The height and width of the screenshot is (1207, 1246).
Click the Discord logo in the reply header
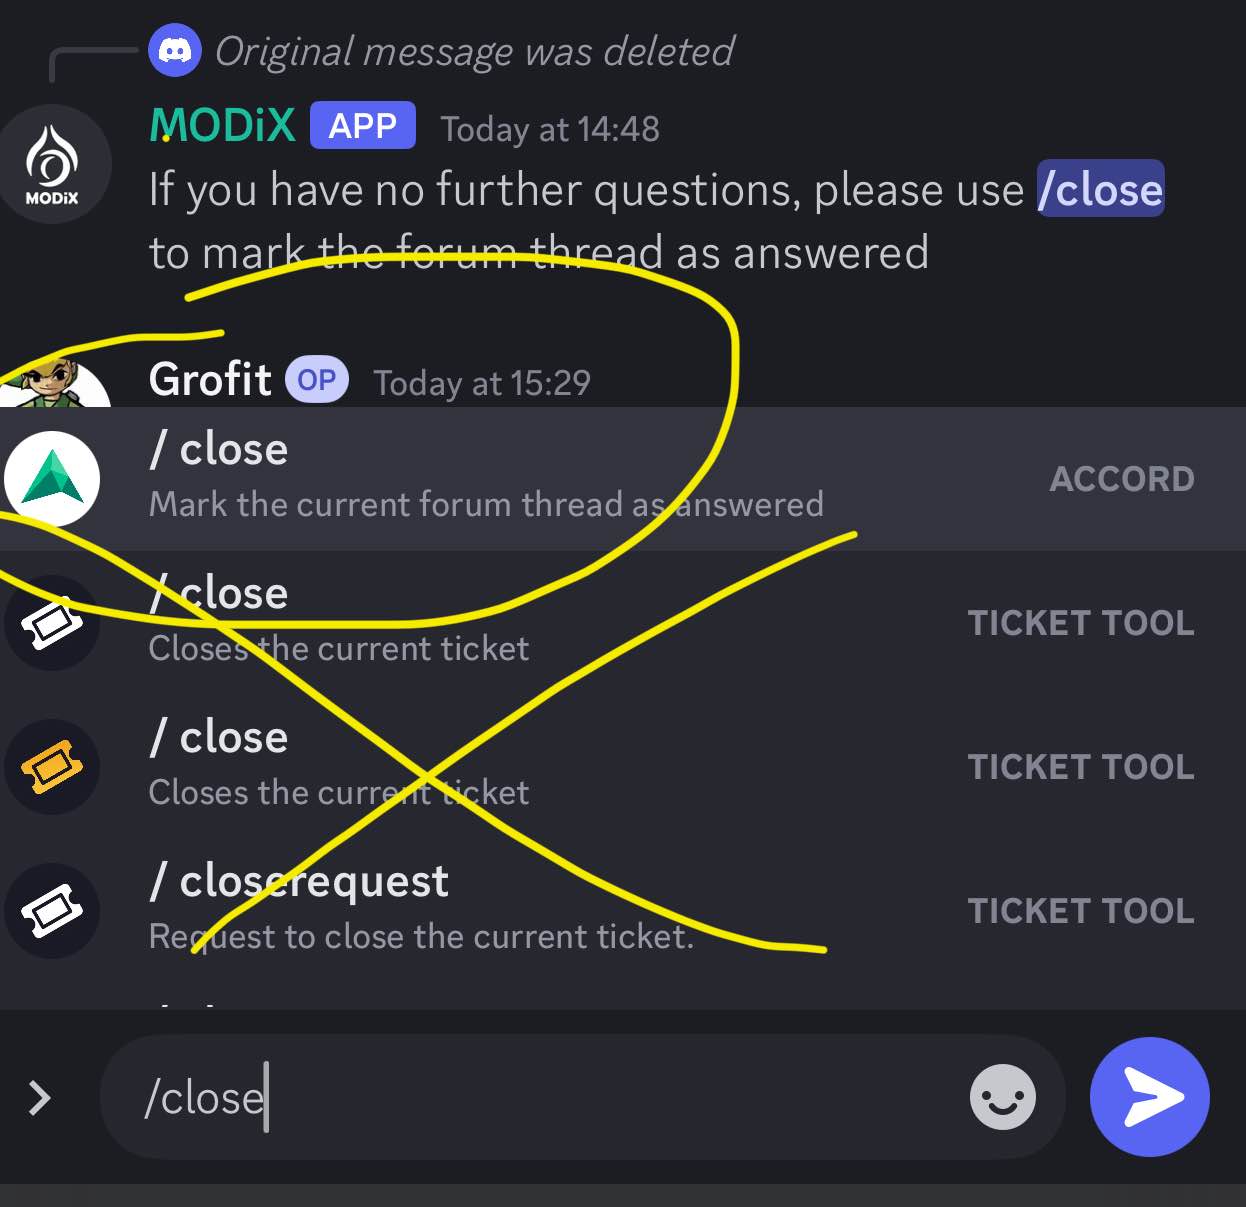point(175,50)
